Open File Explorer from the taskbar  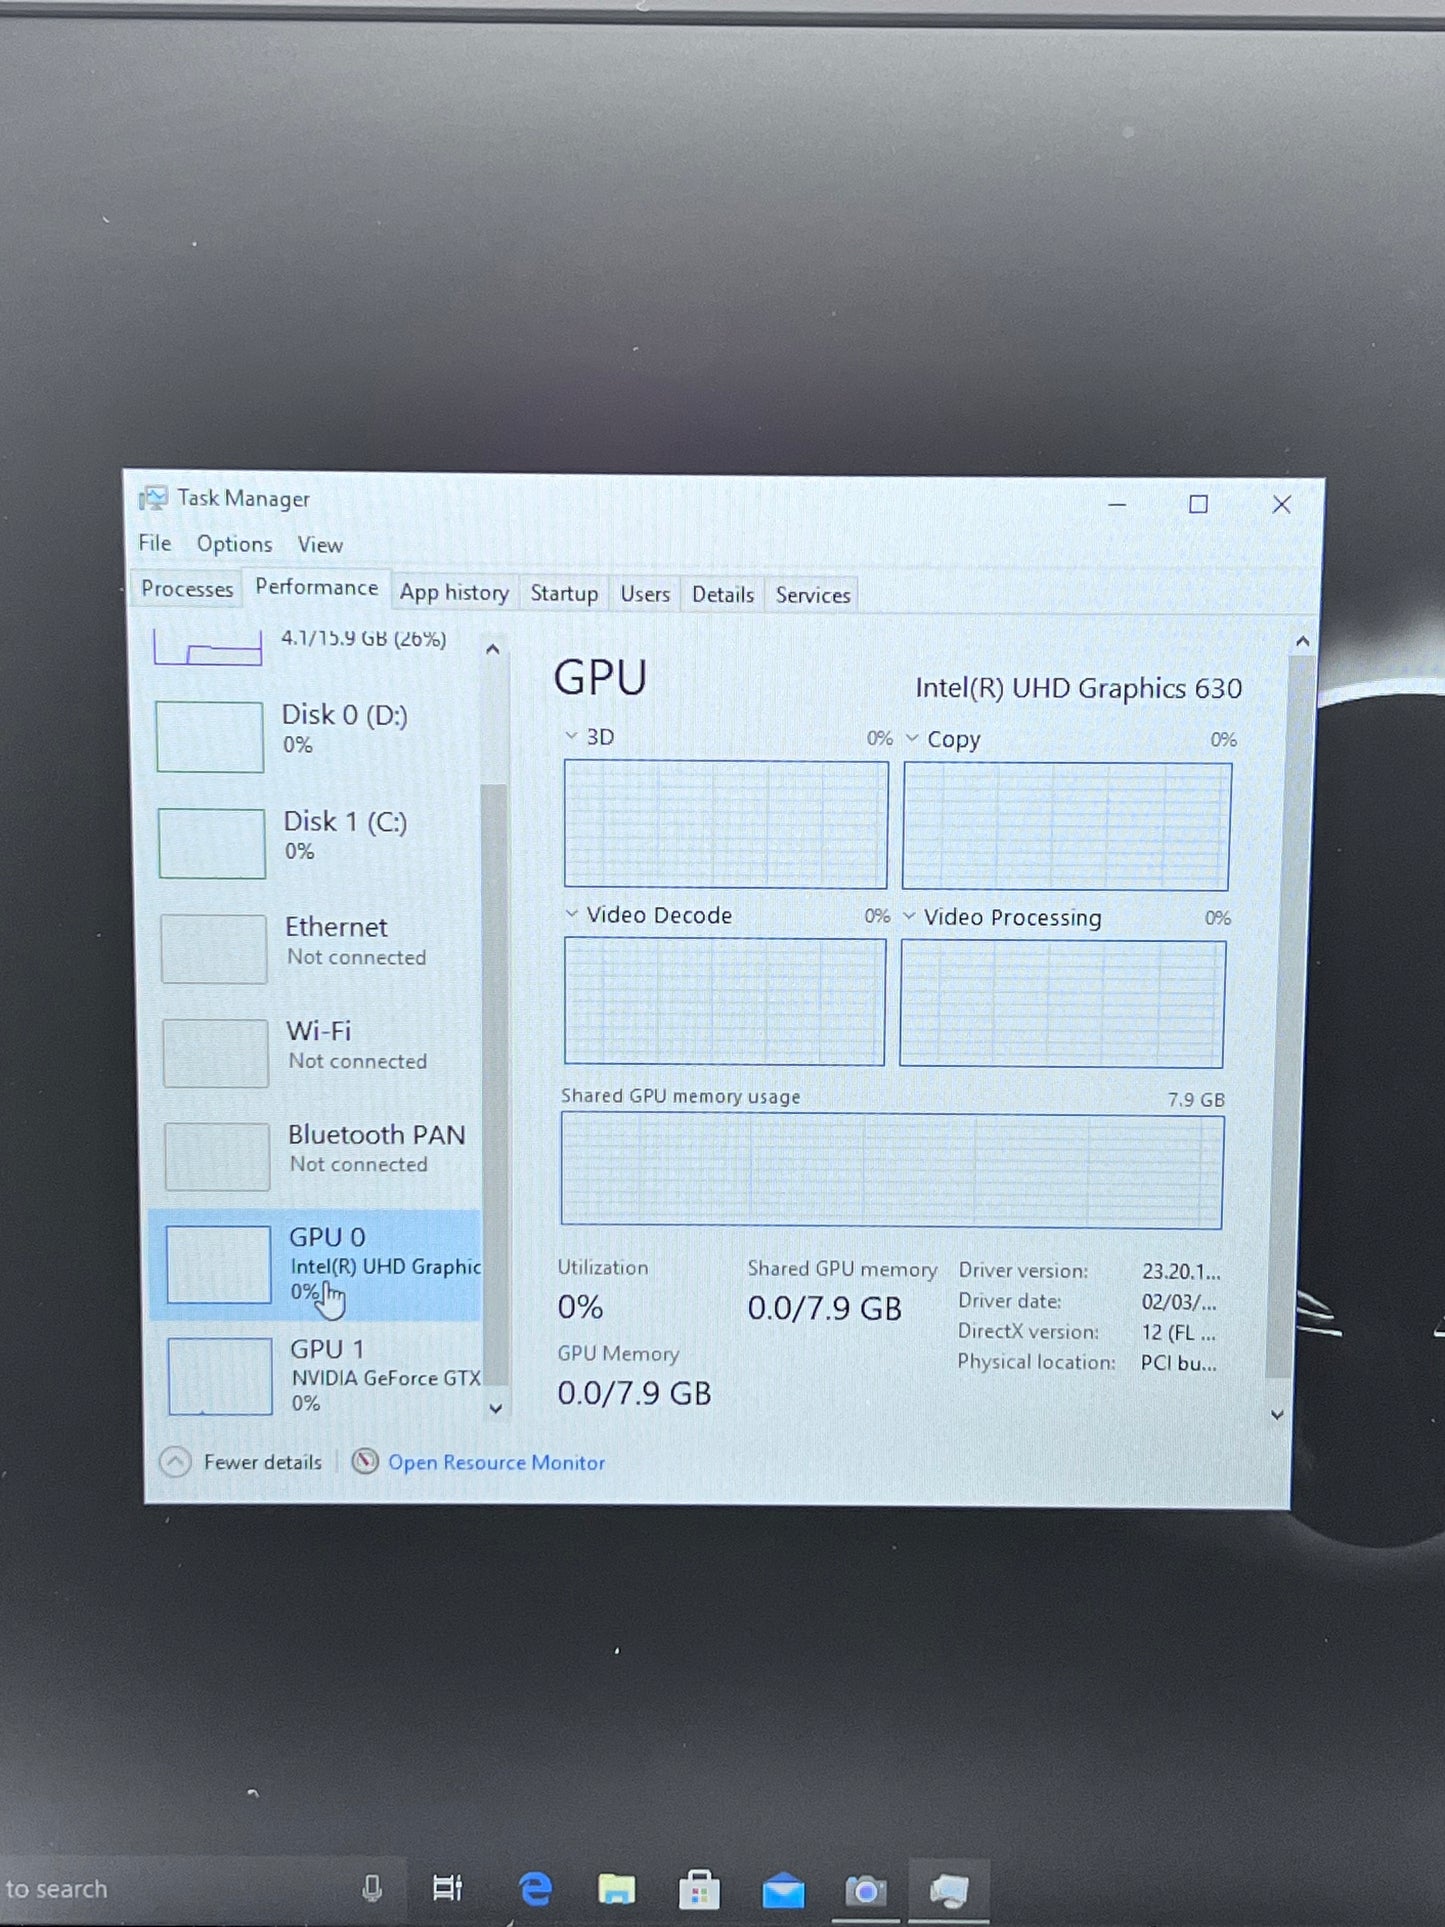click(x=617, y=1889)
